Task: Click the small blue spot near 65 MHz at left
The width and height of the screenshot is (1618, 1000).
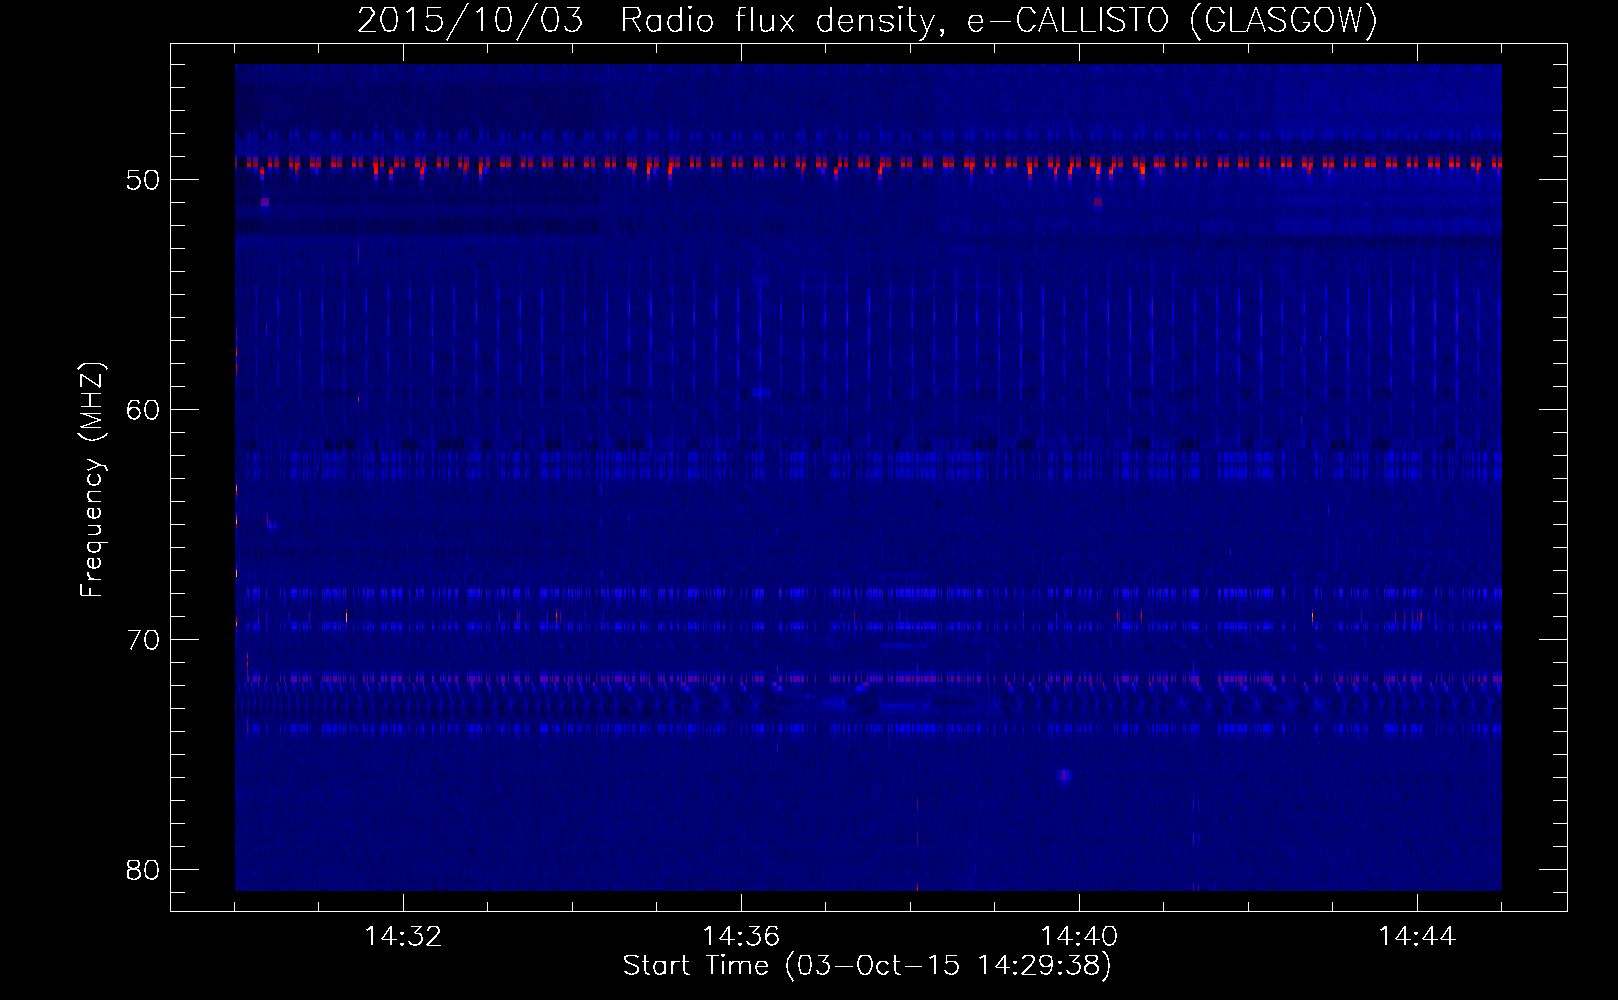Action: tap(272, 524)
